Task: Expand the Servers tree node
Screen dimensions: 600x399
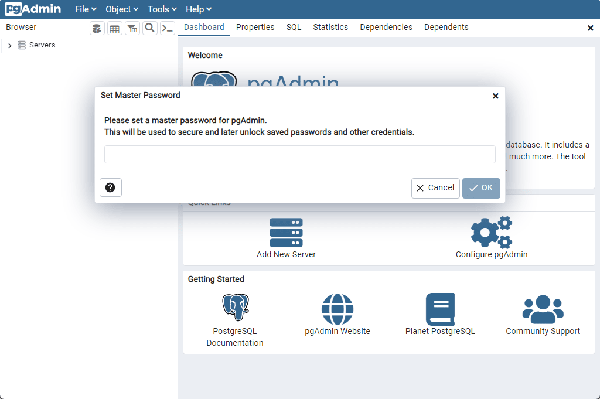Action: (x=10, y=45)
